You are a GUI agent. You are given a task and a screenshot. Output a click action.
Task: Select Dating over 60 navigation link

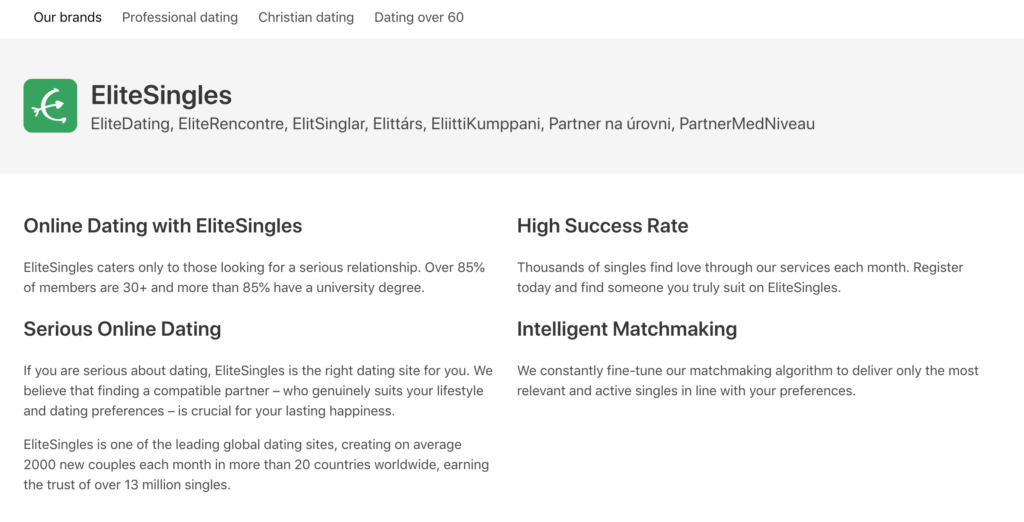pyautogui.click(x=419, y=18)
